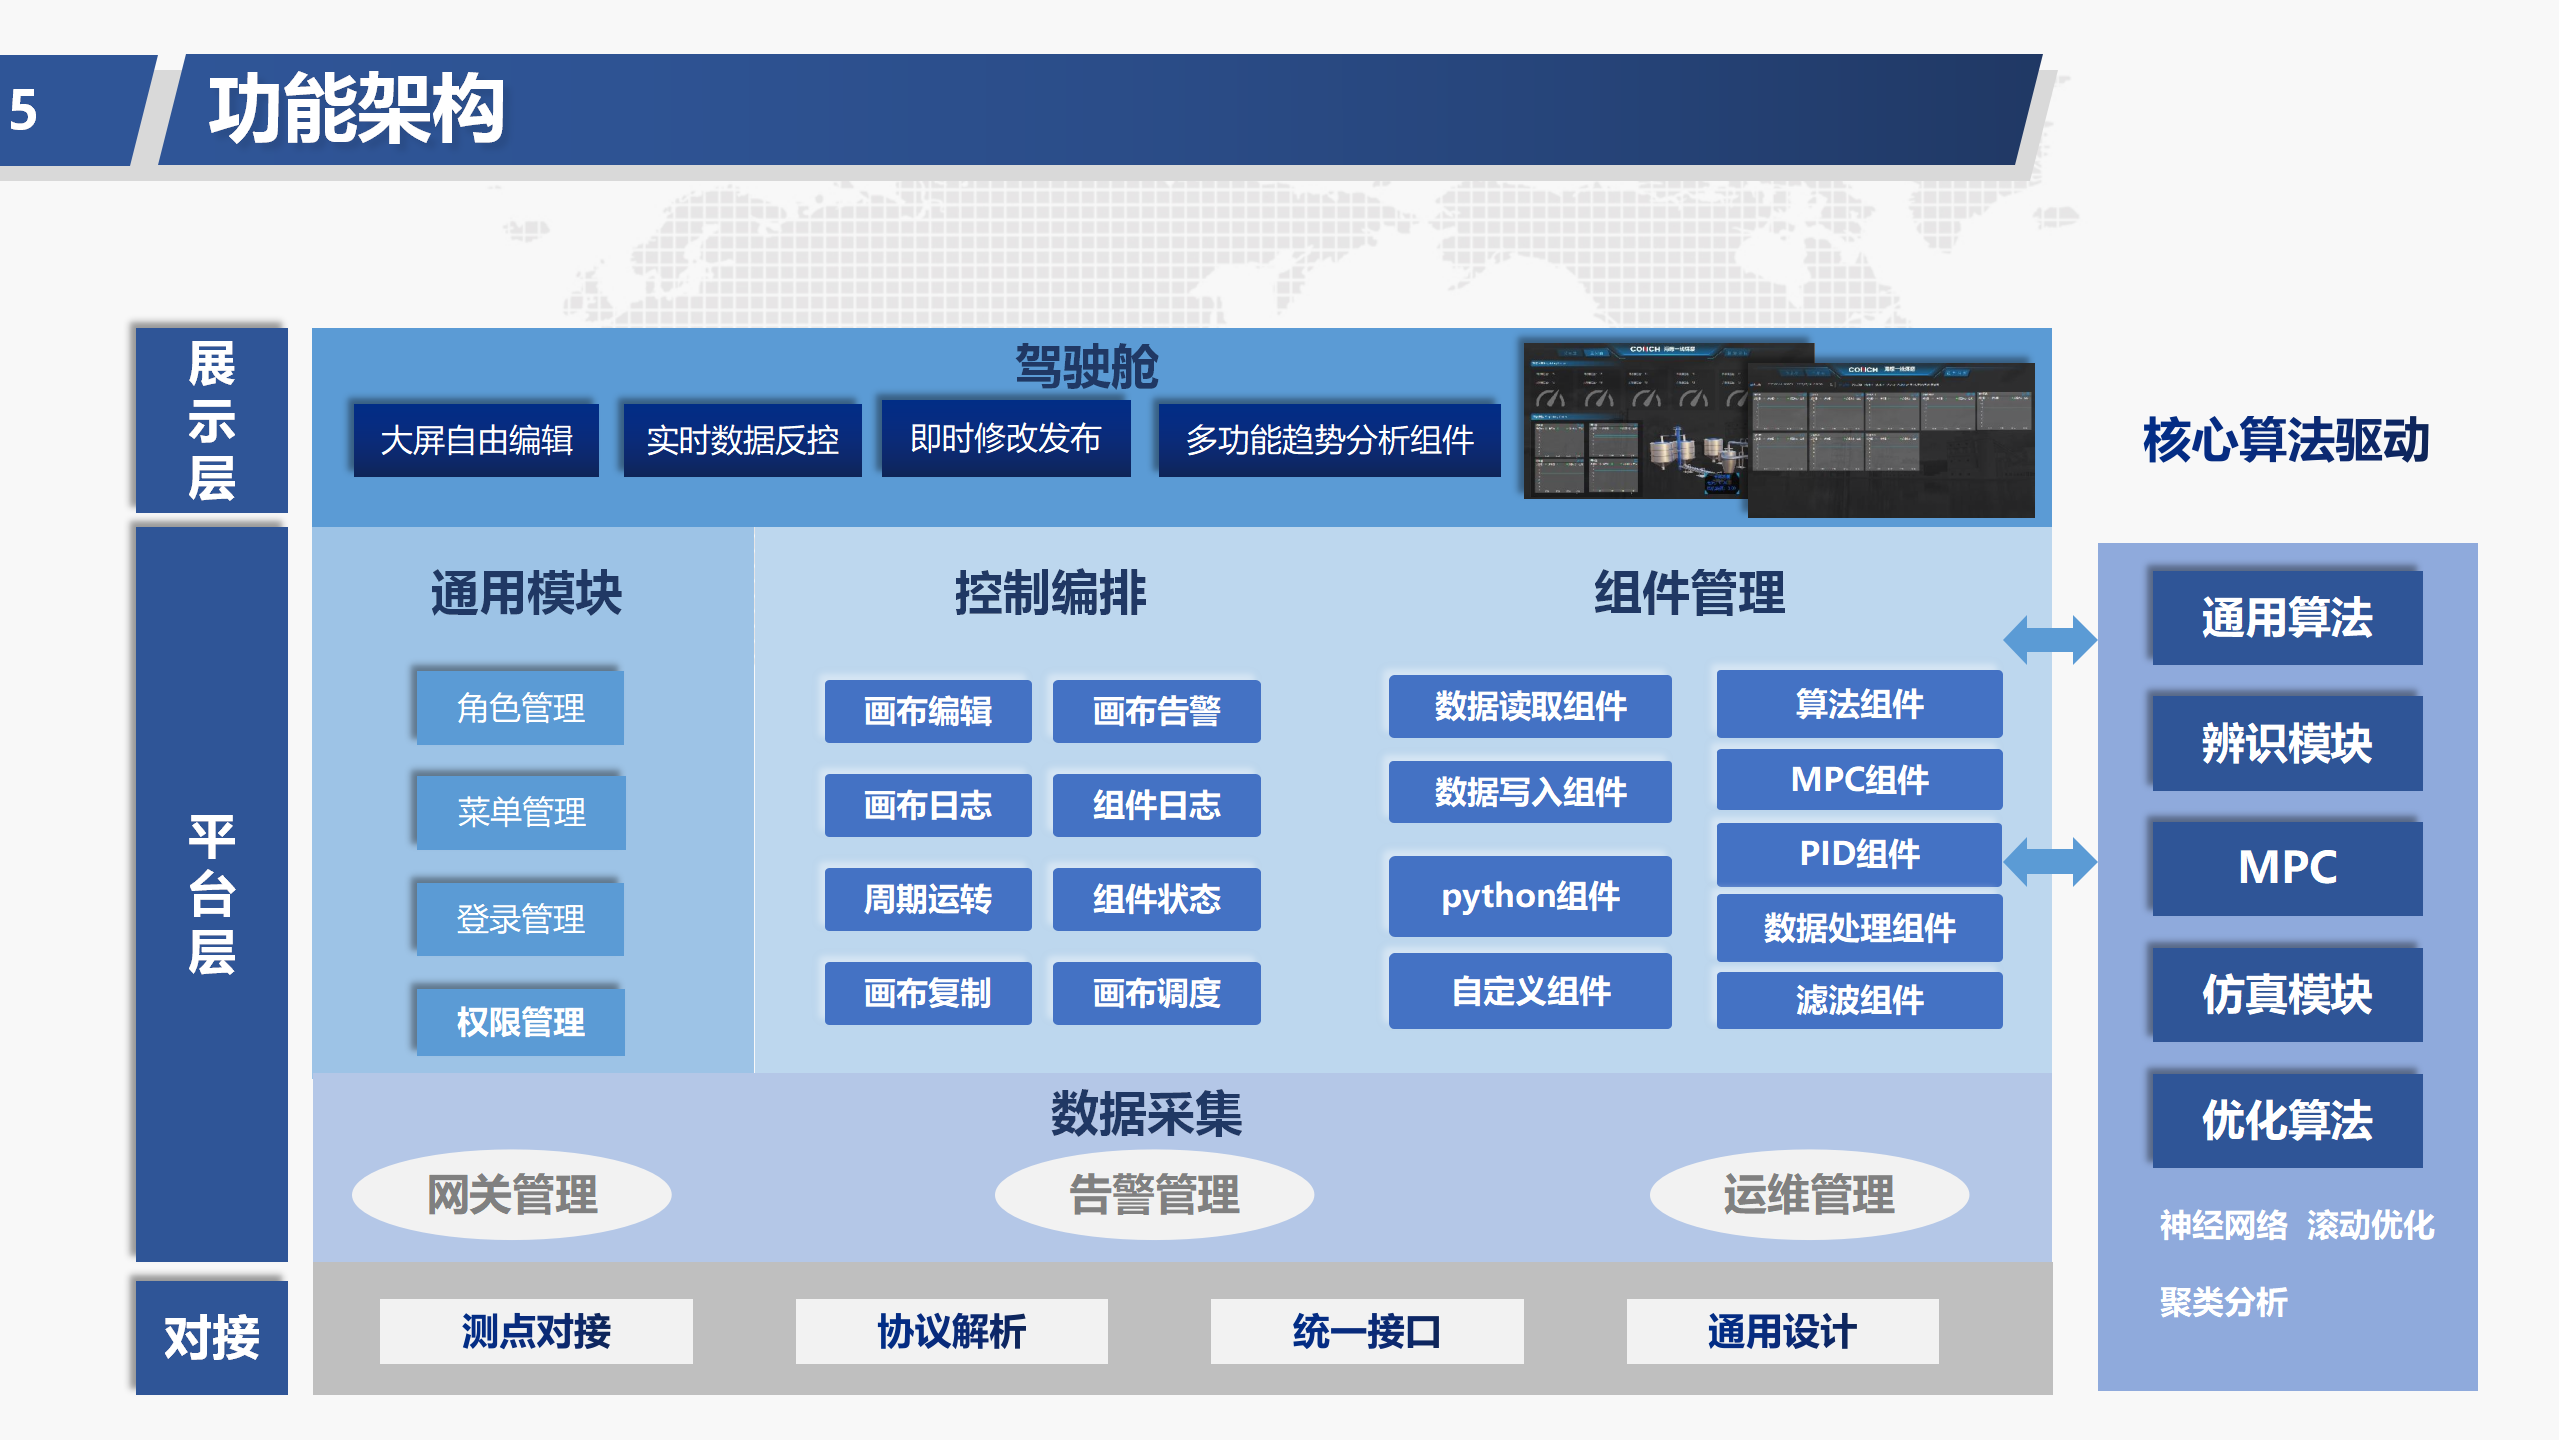2560x1440 pixels.
Task: Click the 画布调度 block
Action: [1156, 993]
